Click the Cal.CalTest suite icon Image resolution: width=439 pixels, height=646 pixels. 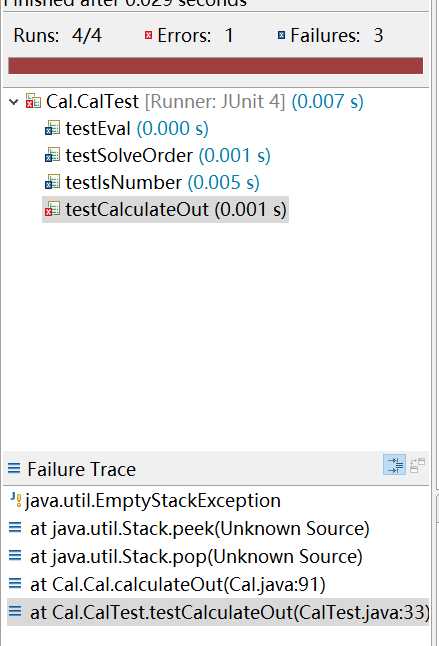[x=33, y=101]
